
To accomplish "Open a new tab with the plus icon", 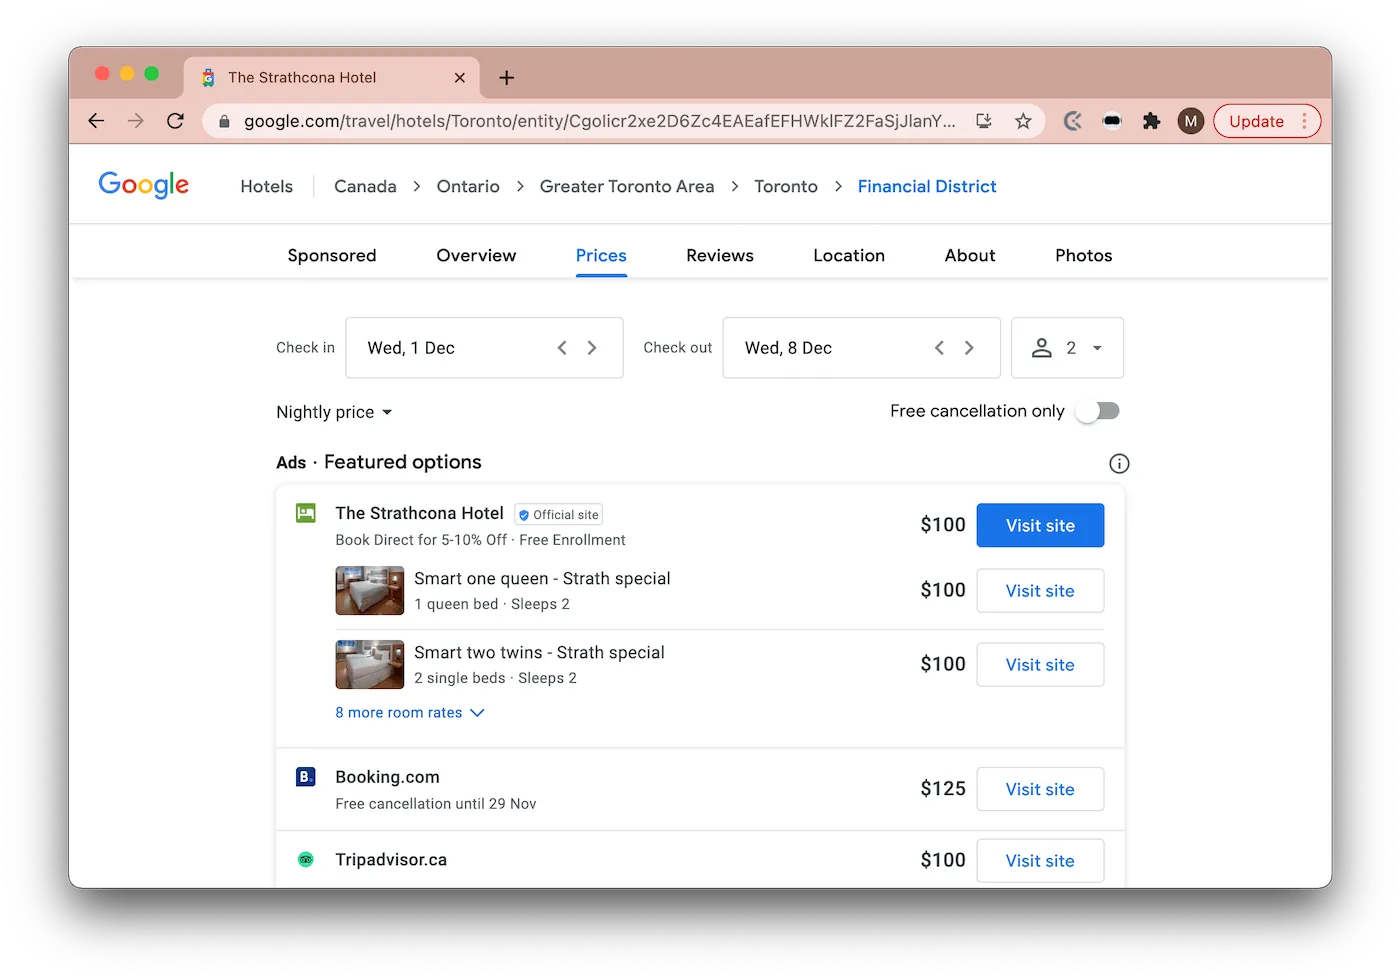I will tap(507, 77).
